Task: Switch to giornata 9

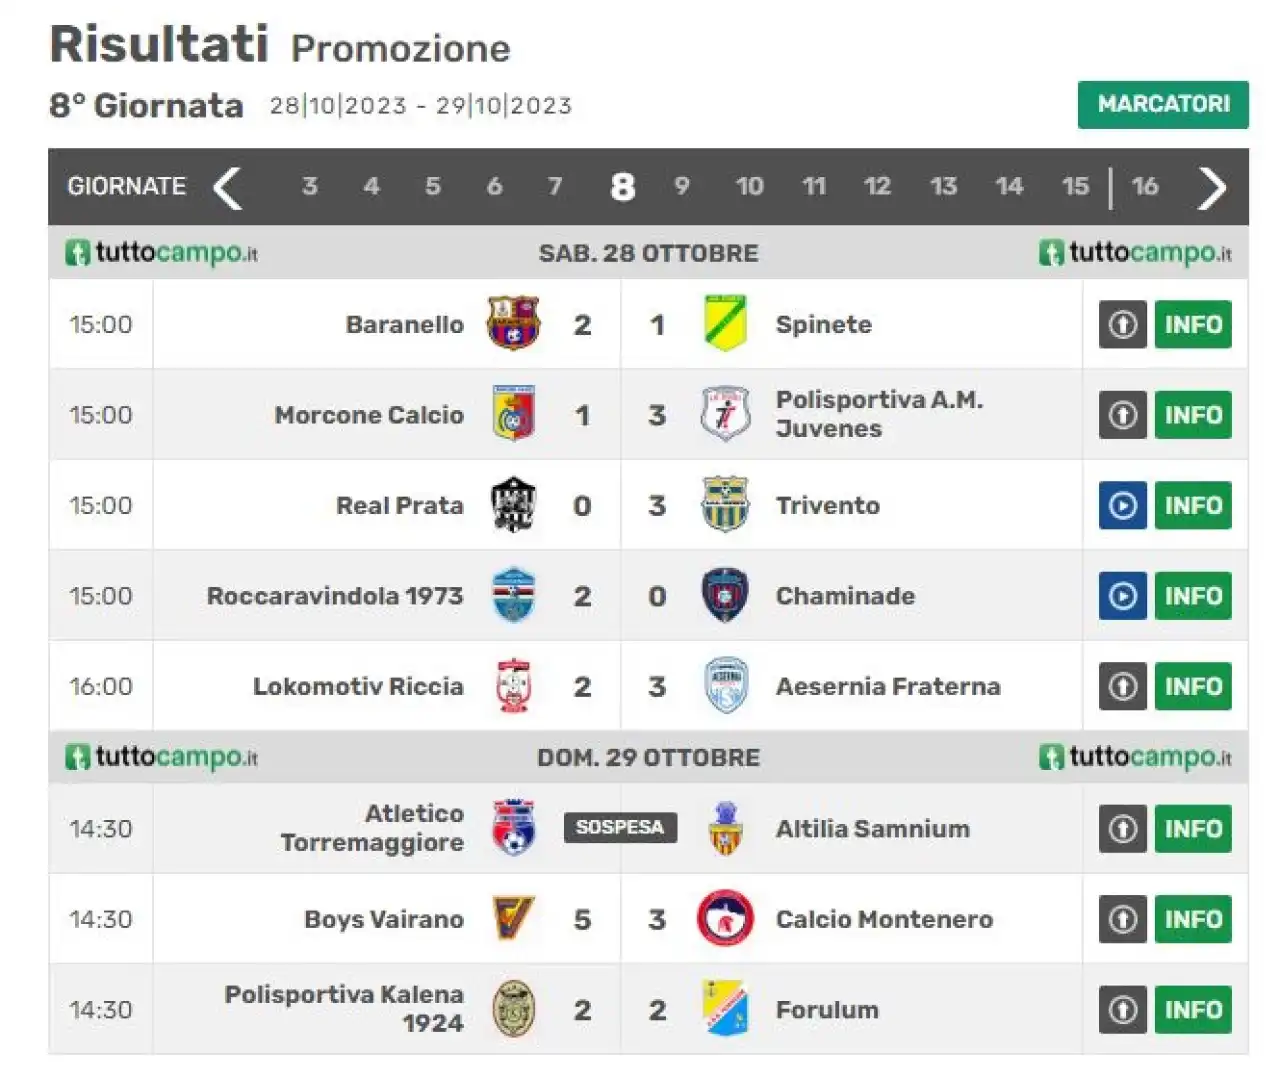Action: (682, 187)
